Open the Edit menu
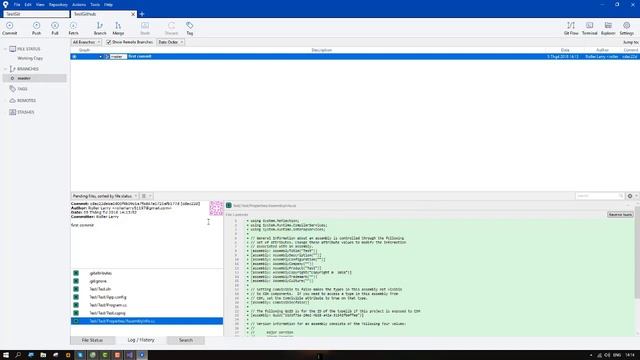640x360 pixels. 28,4
